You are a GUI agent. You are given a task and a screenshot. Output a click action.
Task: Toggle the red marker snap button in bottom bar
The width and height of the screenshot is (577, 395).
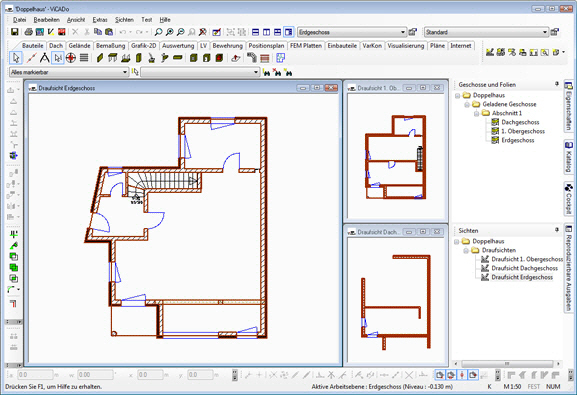coord(462,375)
